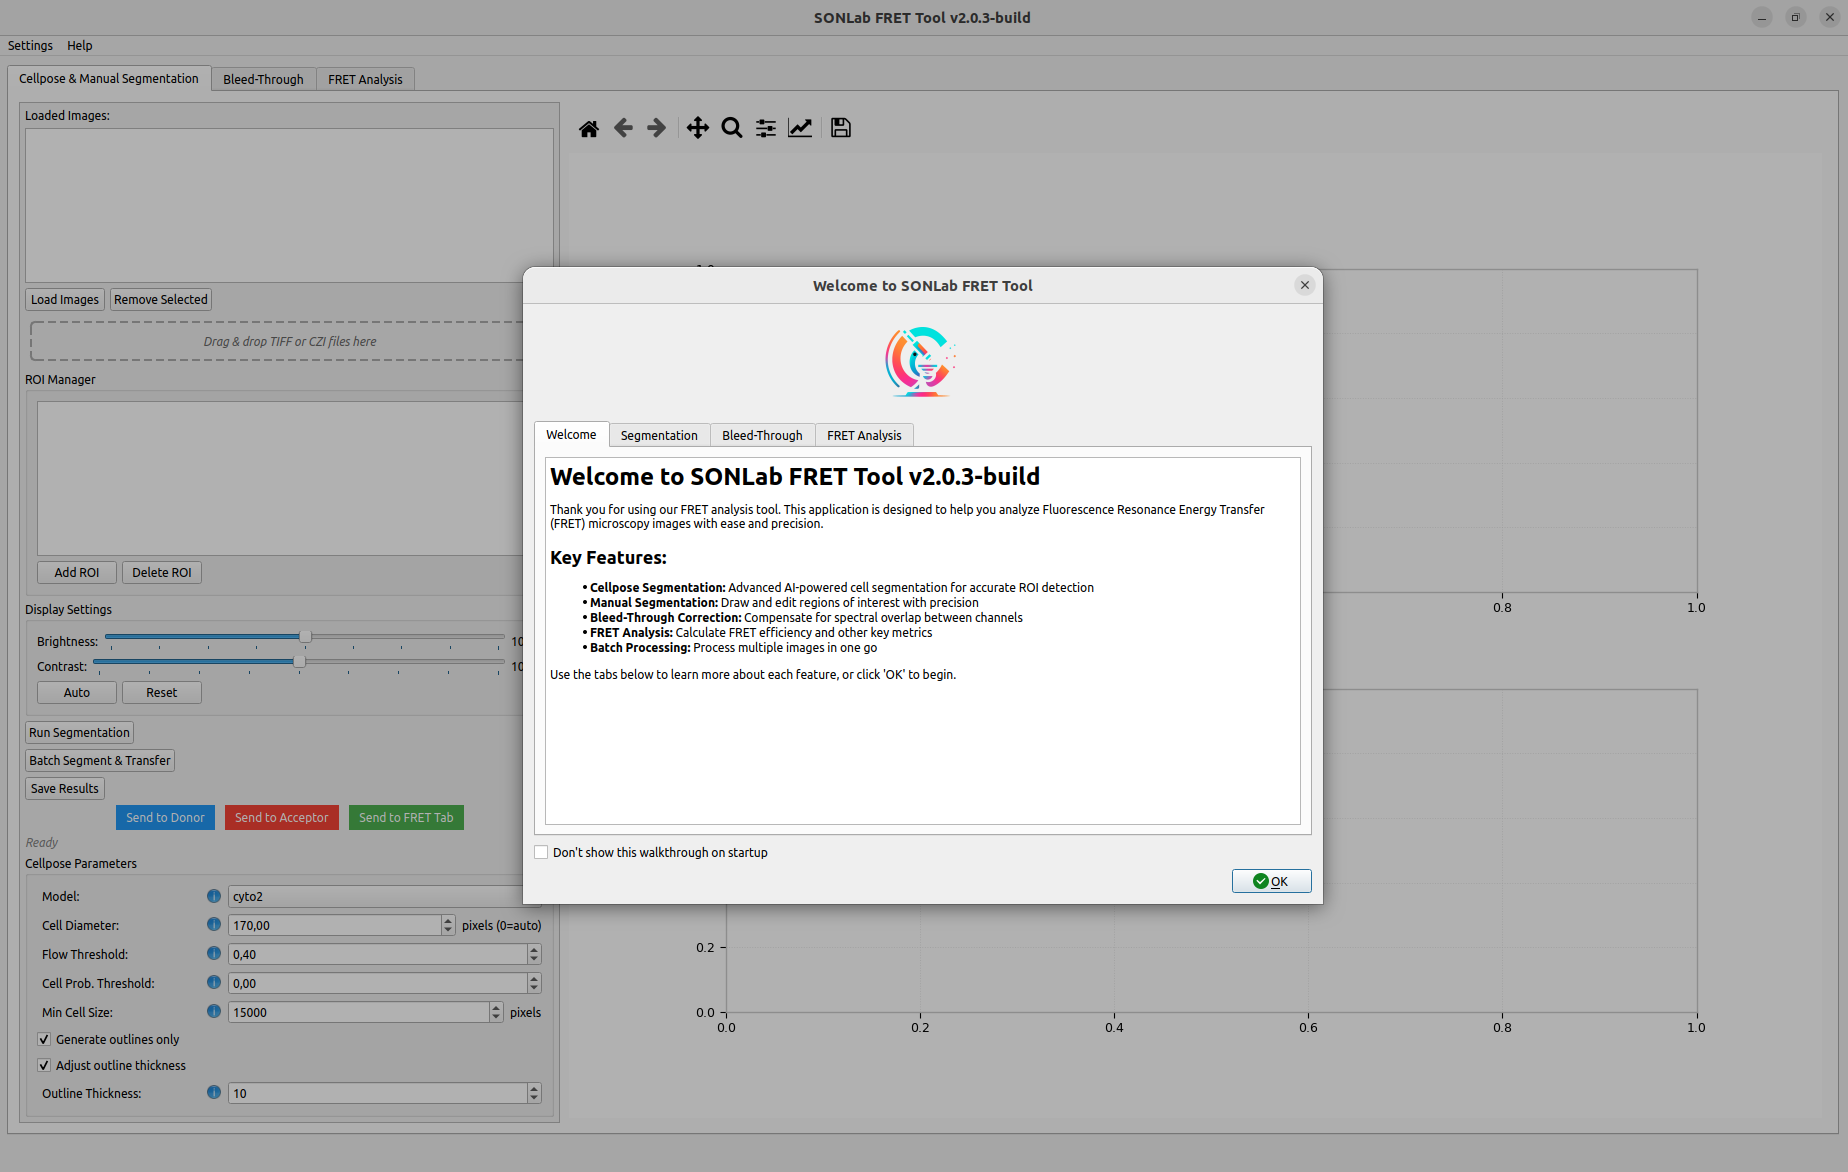Click info icon beside Min Cell Size
This screenshot has height=1172, width=1848.
(x=214, y=1012)
